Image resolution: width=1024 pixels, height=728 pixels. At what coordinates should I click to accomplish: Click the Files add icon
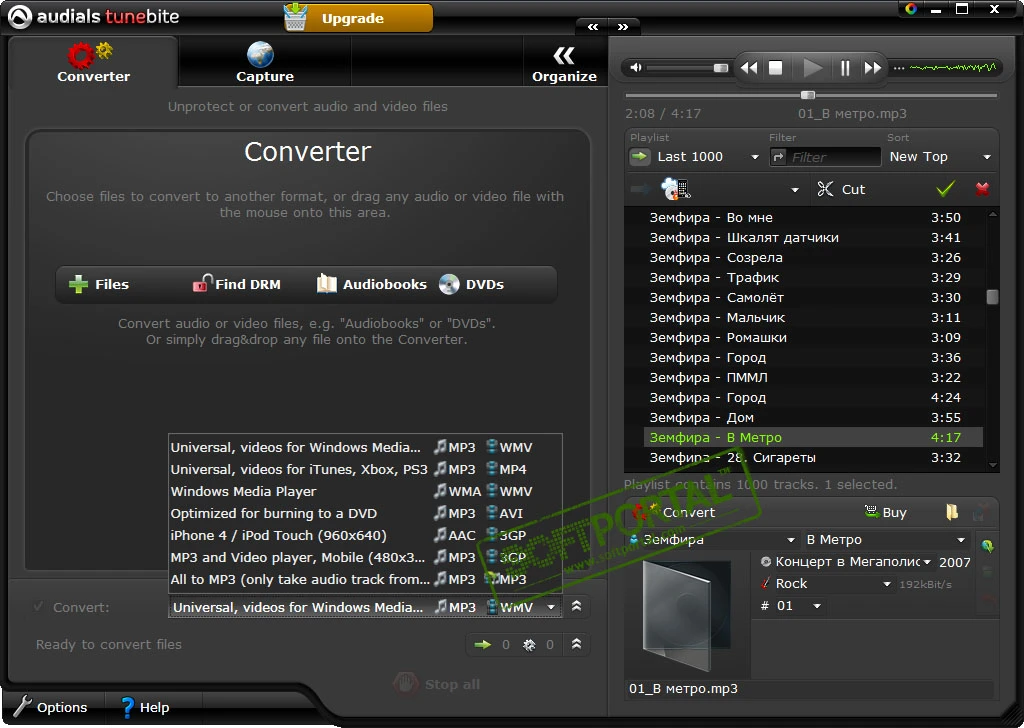click(x=79, y=285)
